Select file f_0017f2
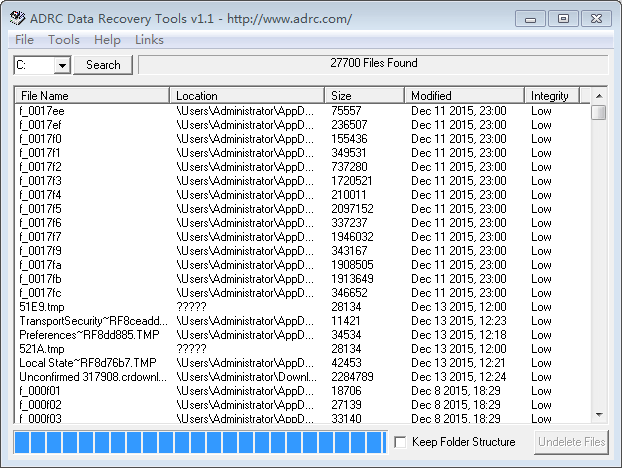The image size is (622, 468). pyautogui.click(x=40, y=167)
